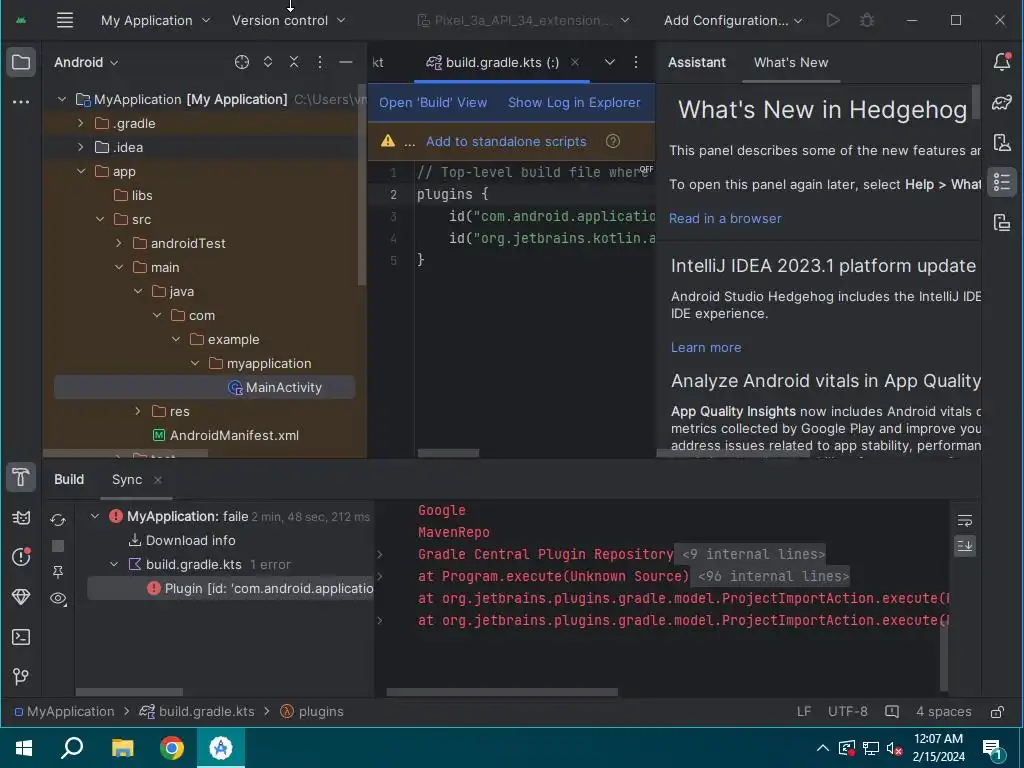Viewport: 1024px width, 768px height.
Task: Open Git version control sidebar icon
Action: point(21,677)
